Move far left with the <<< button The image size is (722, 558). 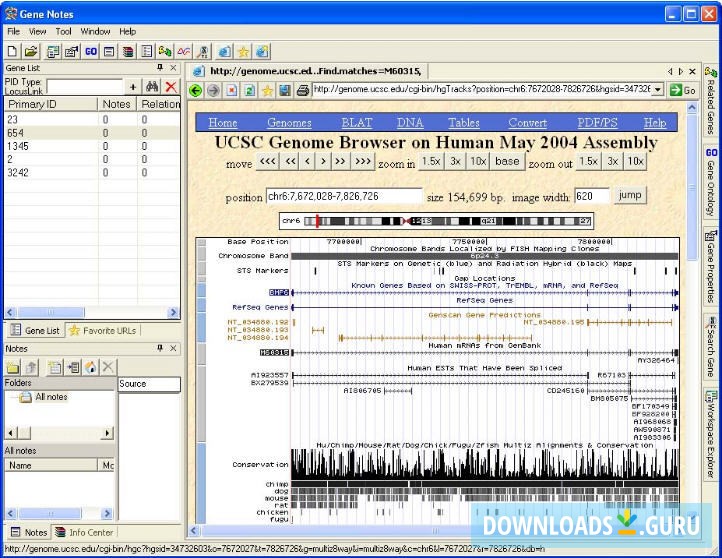tap(268, 162)
